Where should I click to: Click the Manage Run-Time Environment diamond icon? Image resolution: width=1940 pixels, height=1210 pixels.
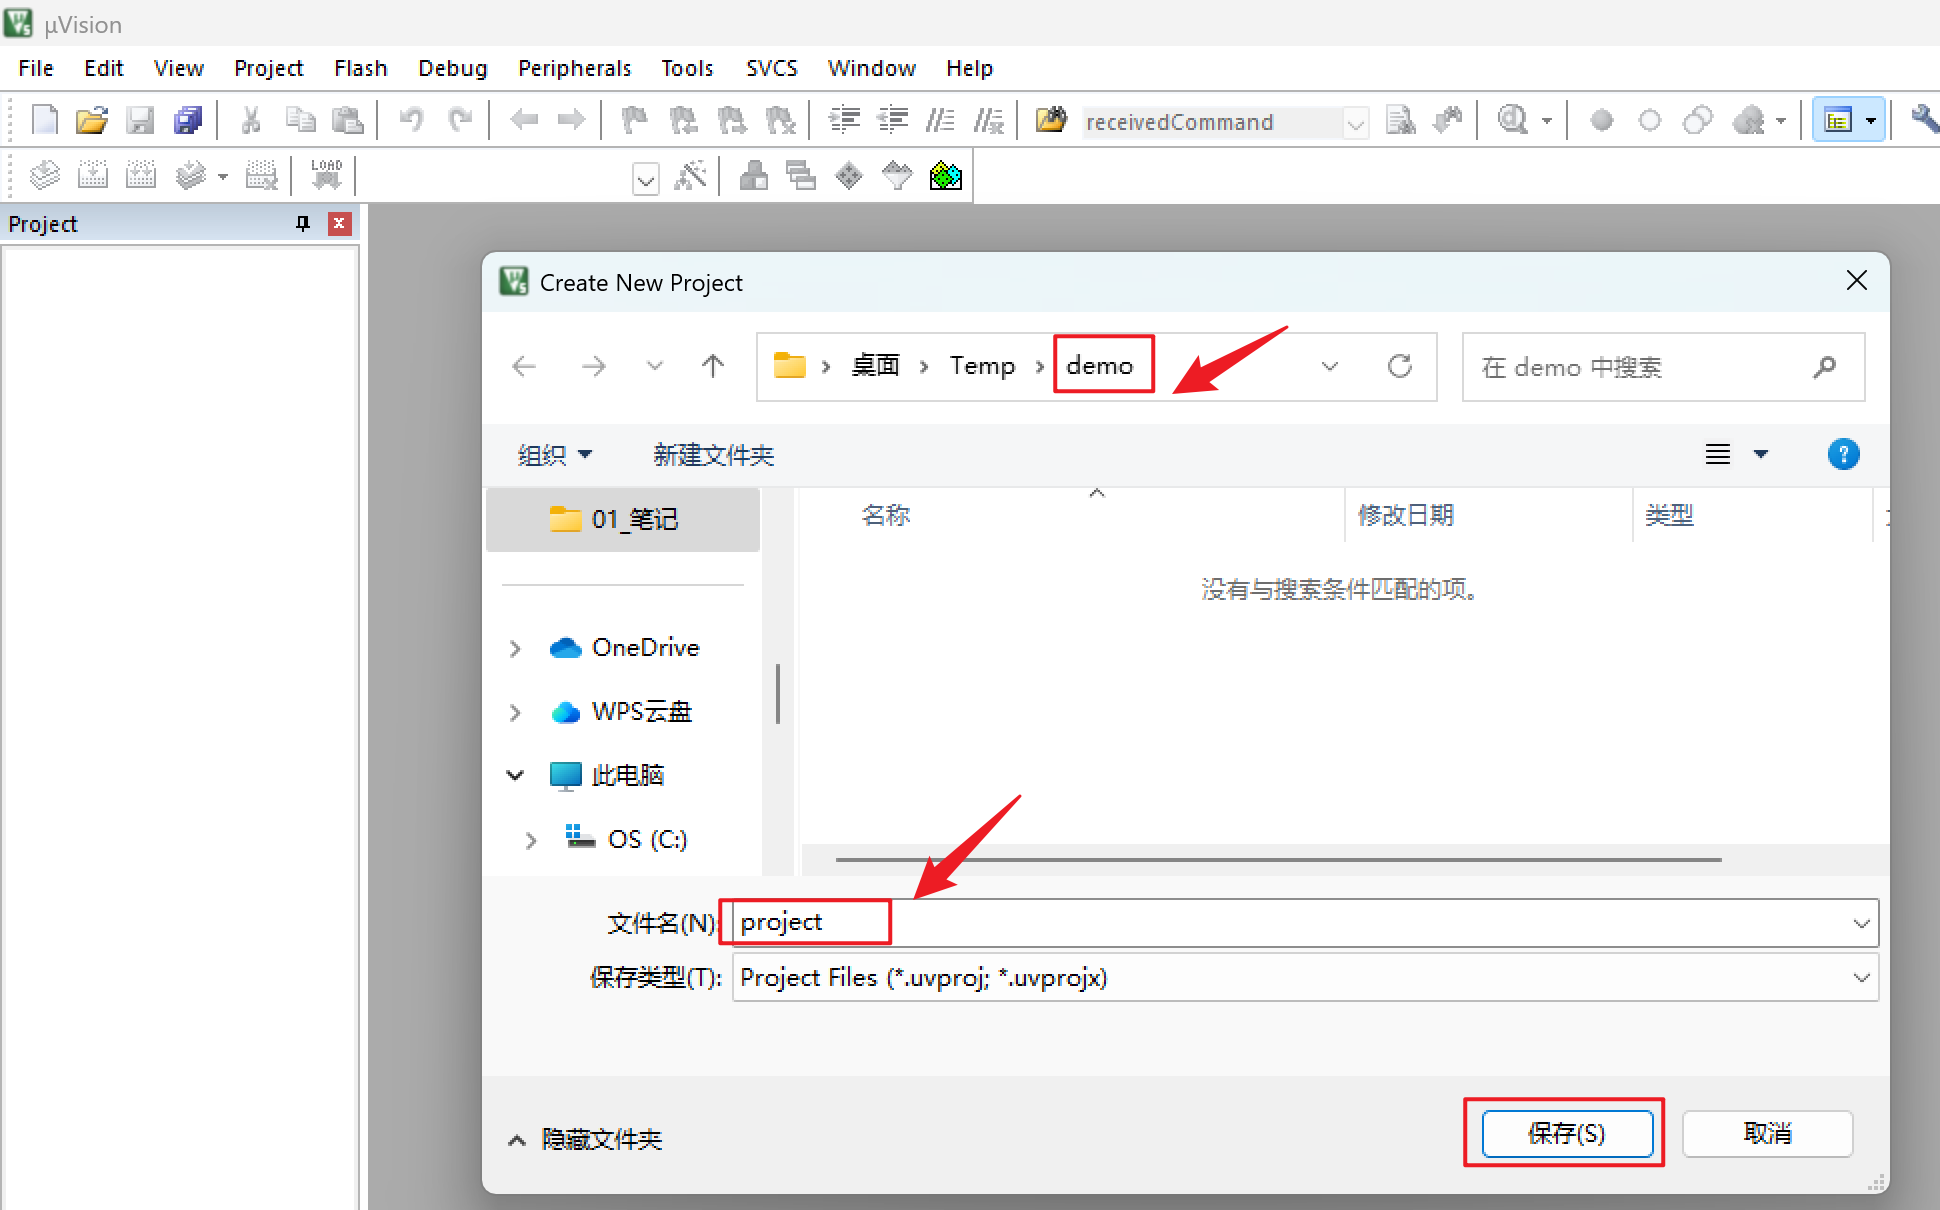(849, 176)
